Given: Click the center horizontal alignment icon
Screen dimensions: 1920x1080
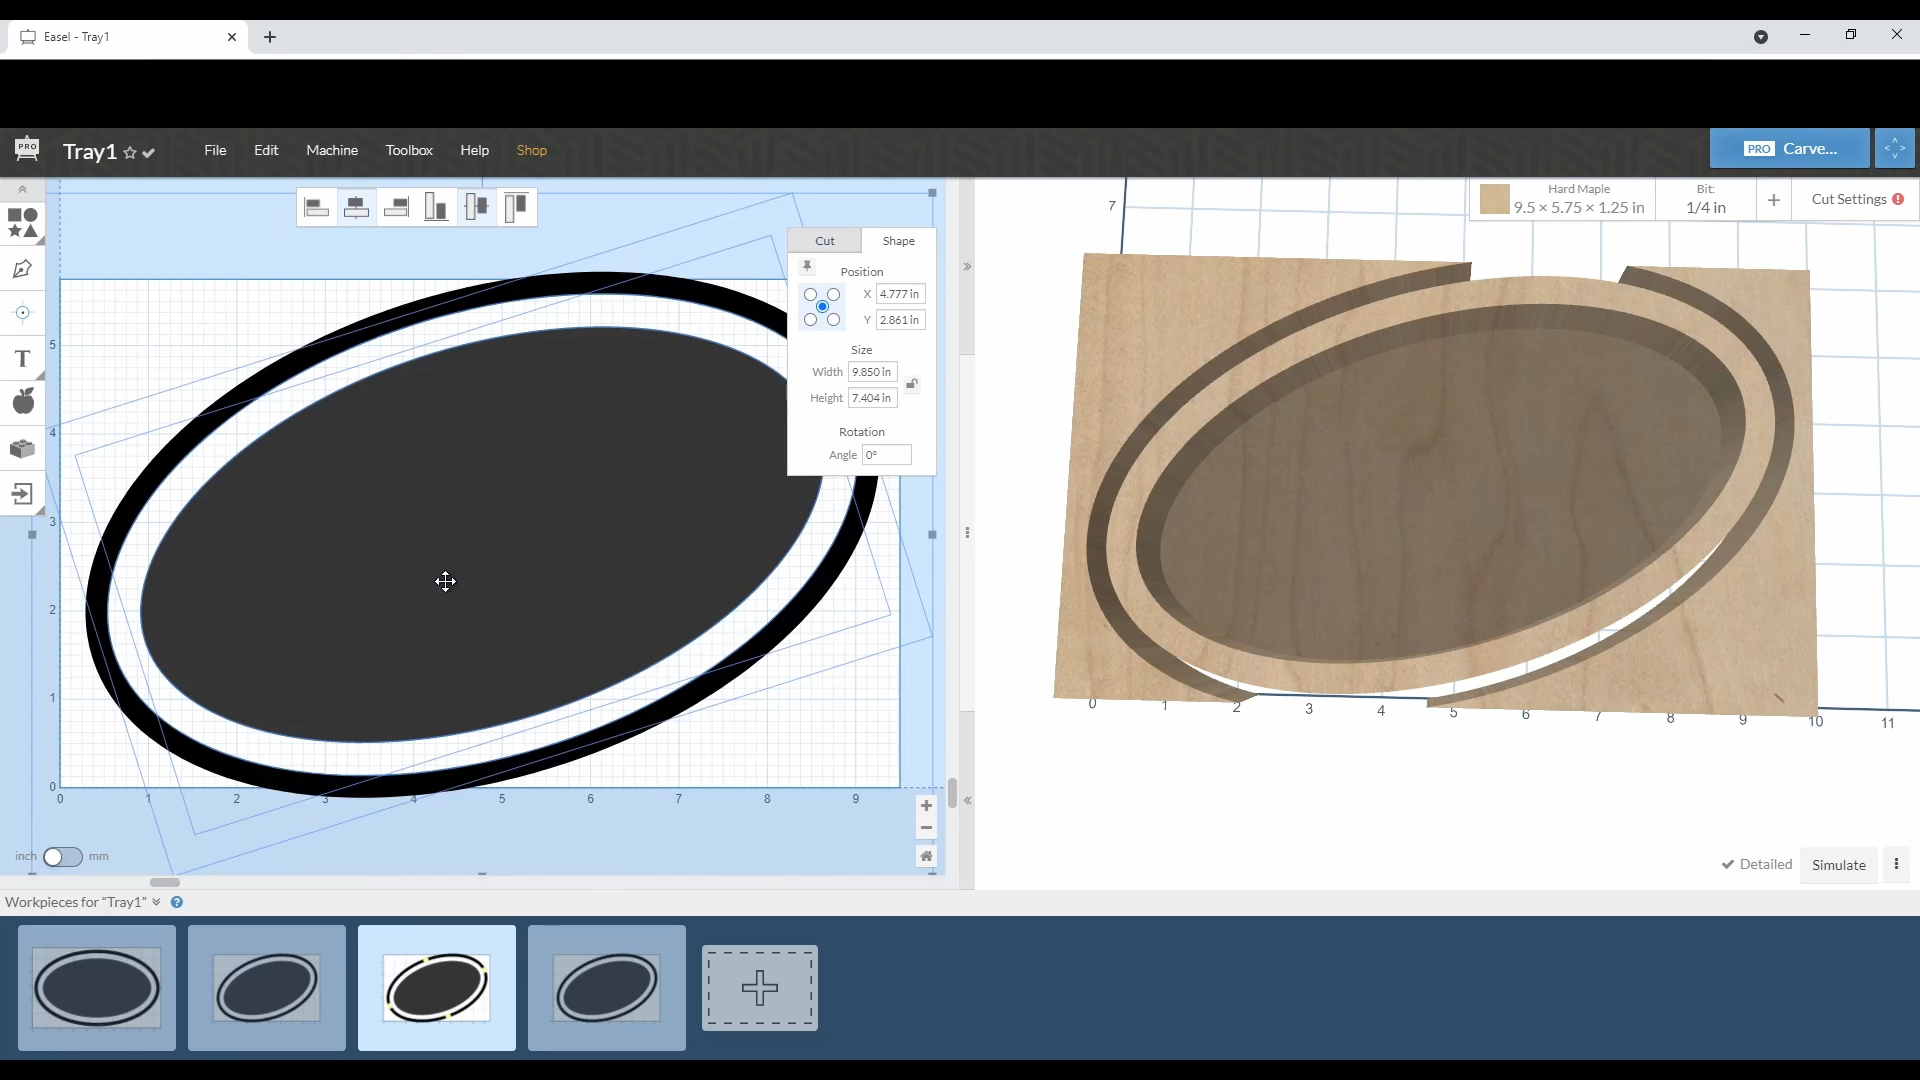Looking at the screenshot, I should pyautogui.click(x=356, y=207).
